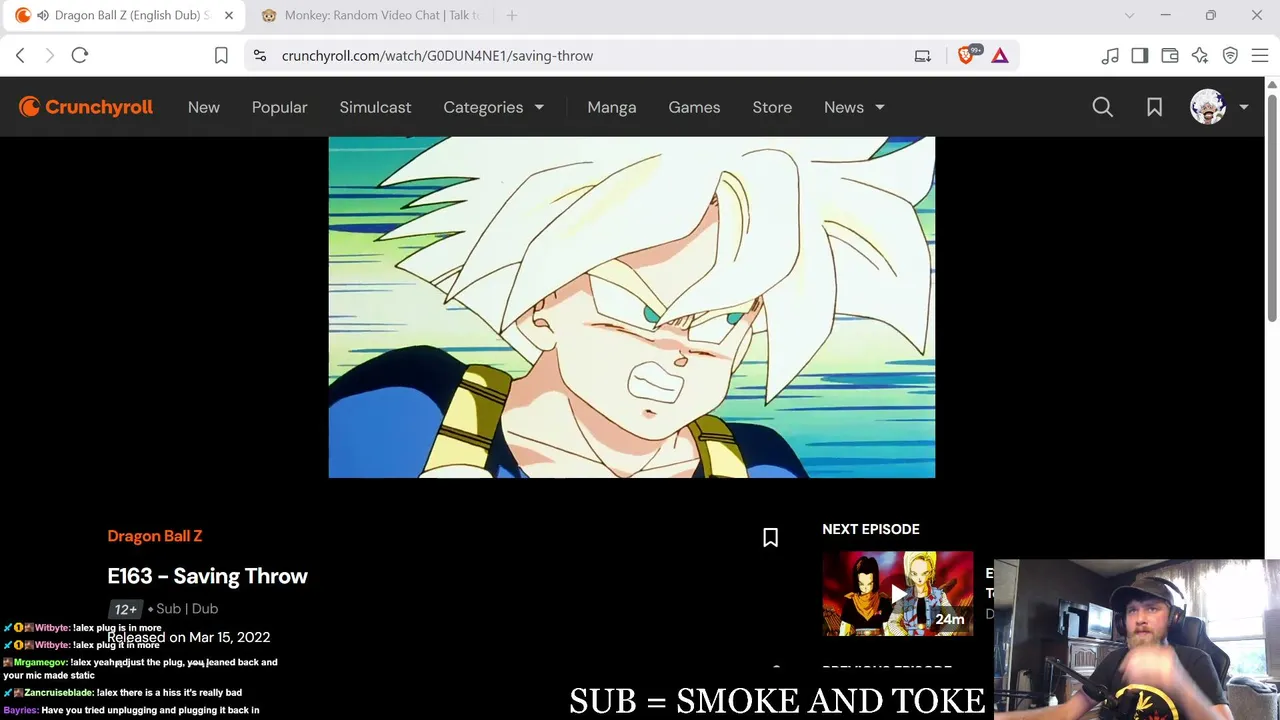Bookmark this page in the browser toolbar
Image resolution: width=1280 pixels, height=720 pixels.
[221, 56]
